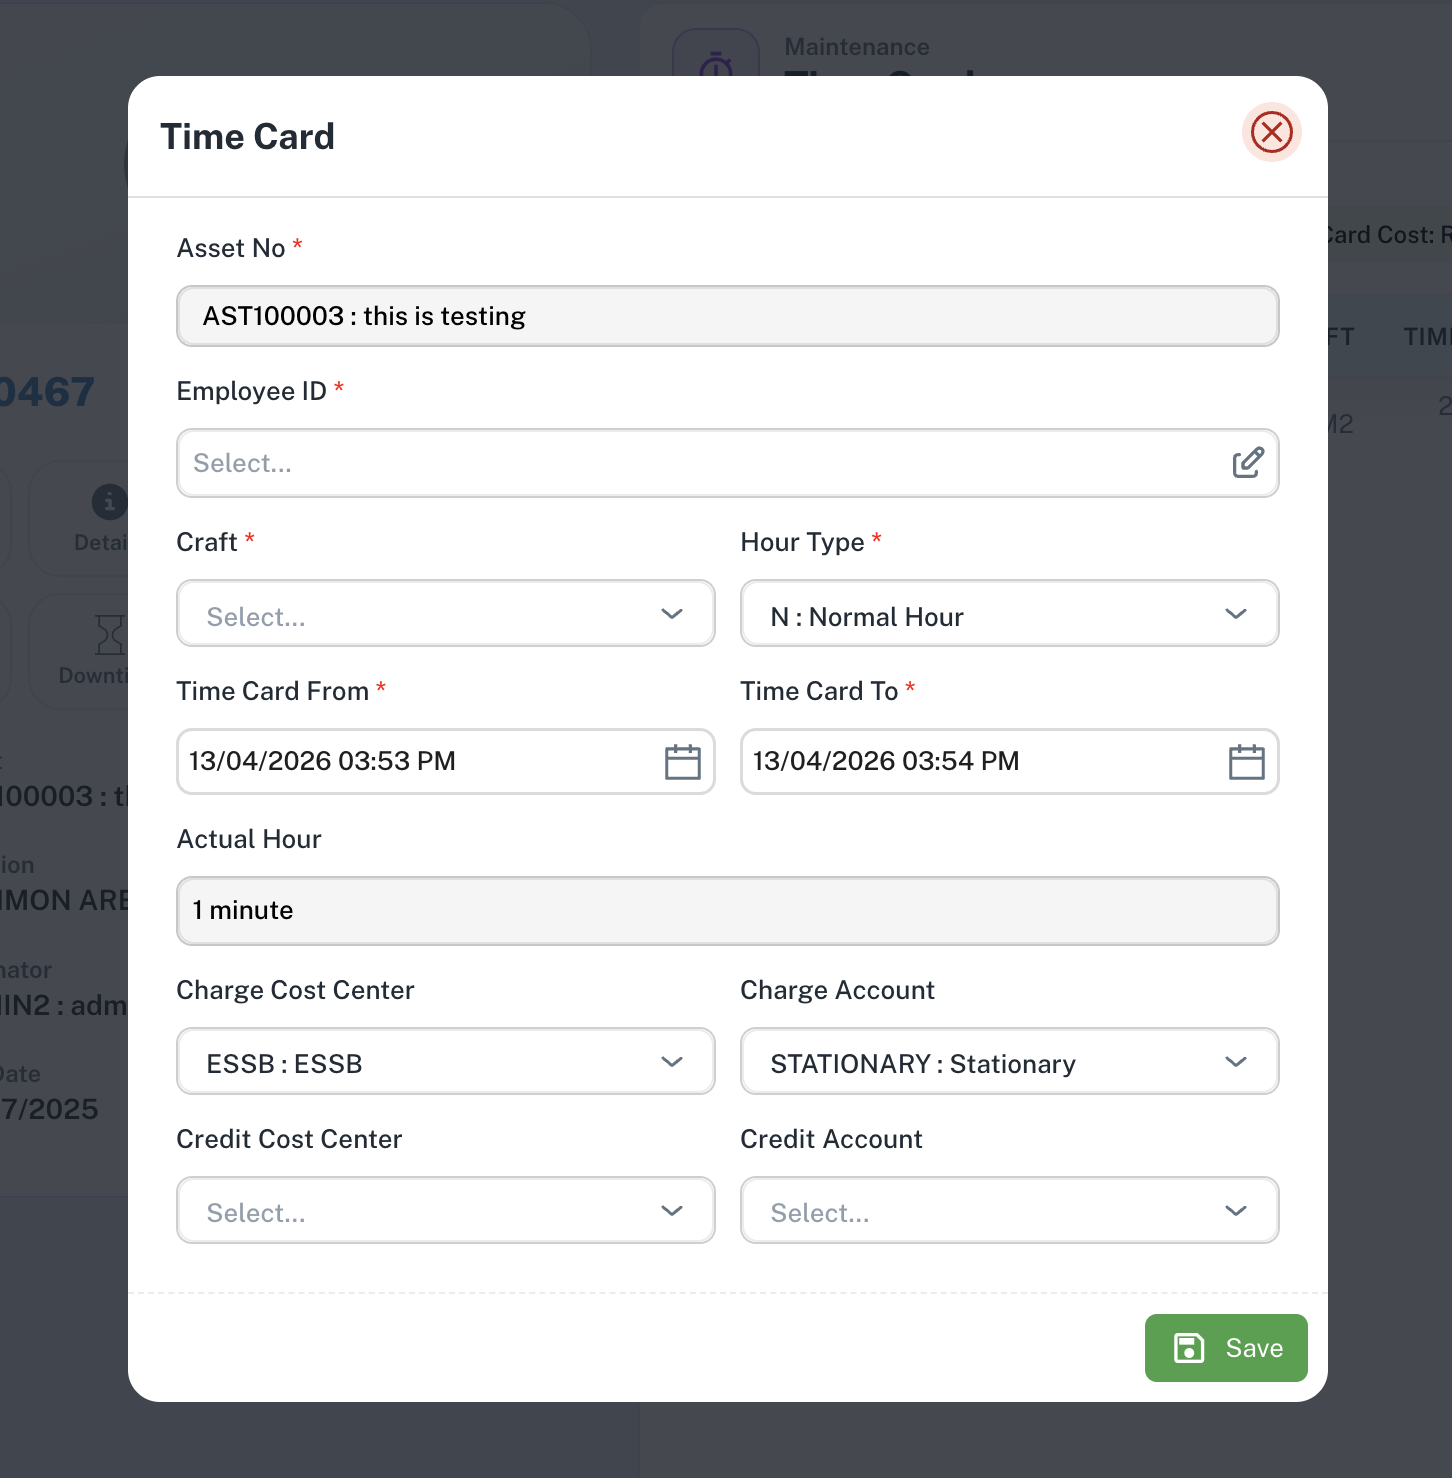The image size is (1452, 1478).
Task: Close the Time Card dialog
Action: click(1271, 132)
